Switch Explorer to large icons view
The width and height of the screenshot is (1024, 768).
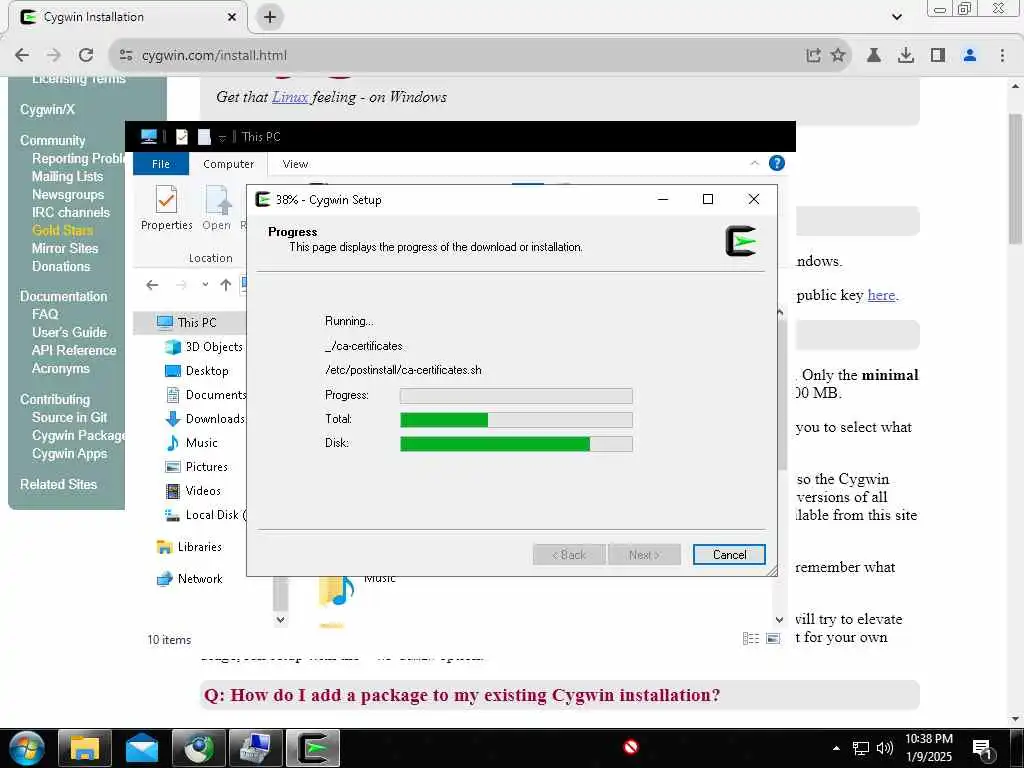point(773,639)
